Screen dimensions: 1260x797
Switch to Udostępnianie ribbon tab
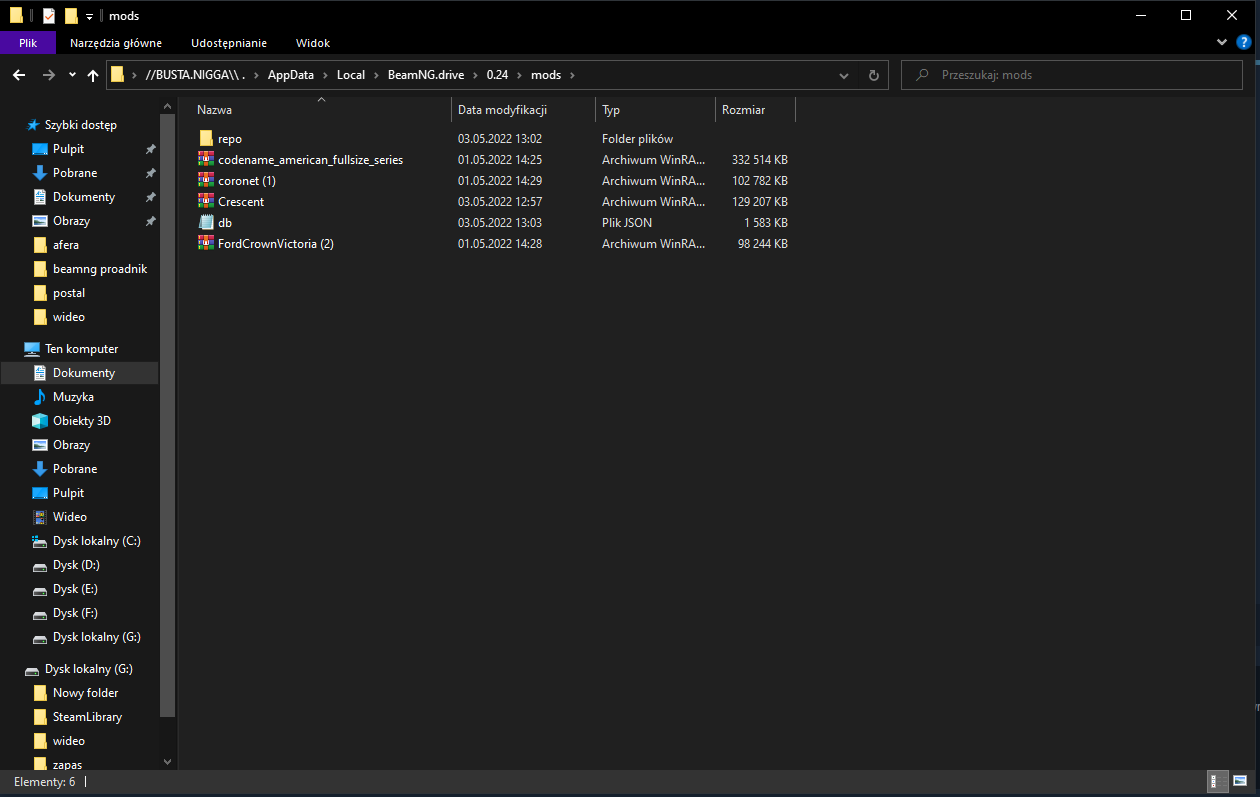[231, 43]
